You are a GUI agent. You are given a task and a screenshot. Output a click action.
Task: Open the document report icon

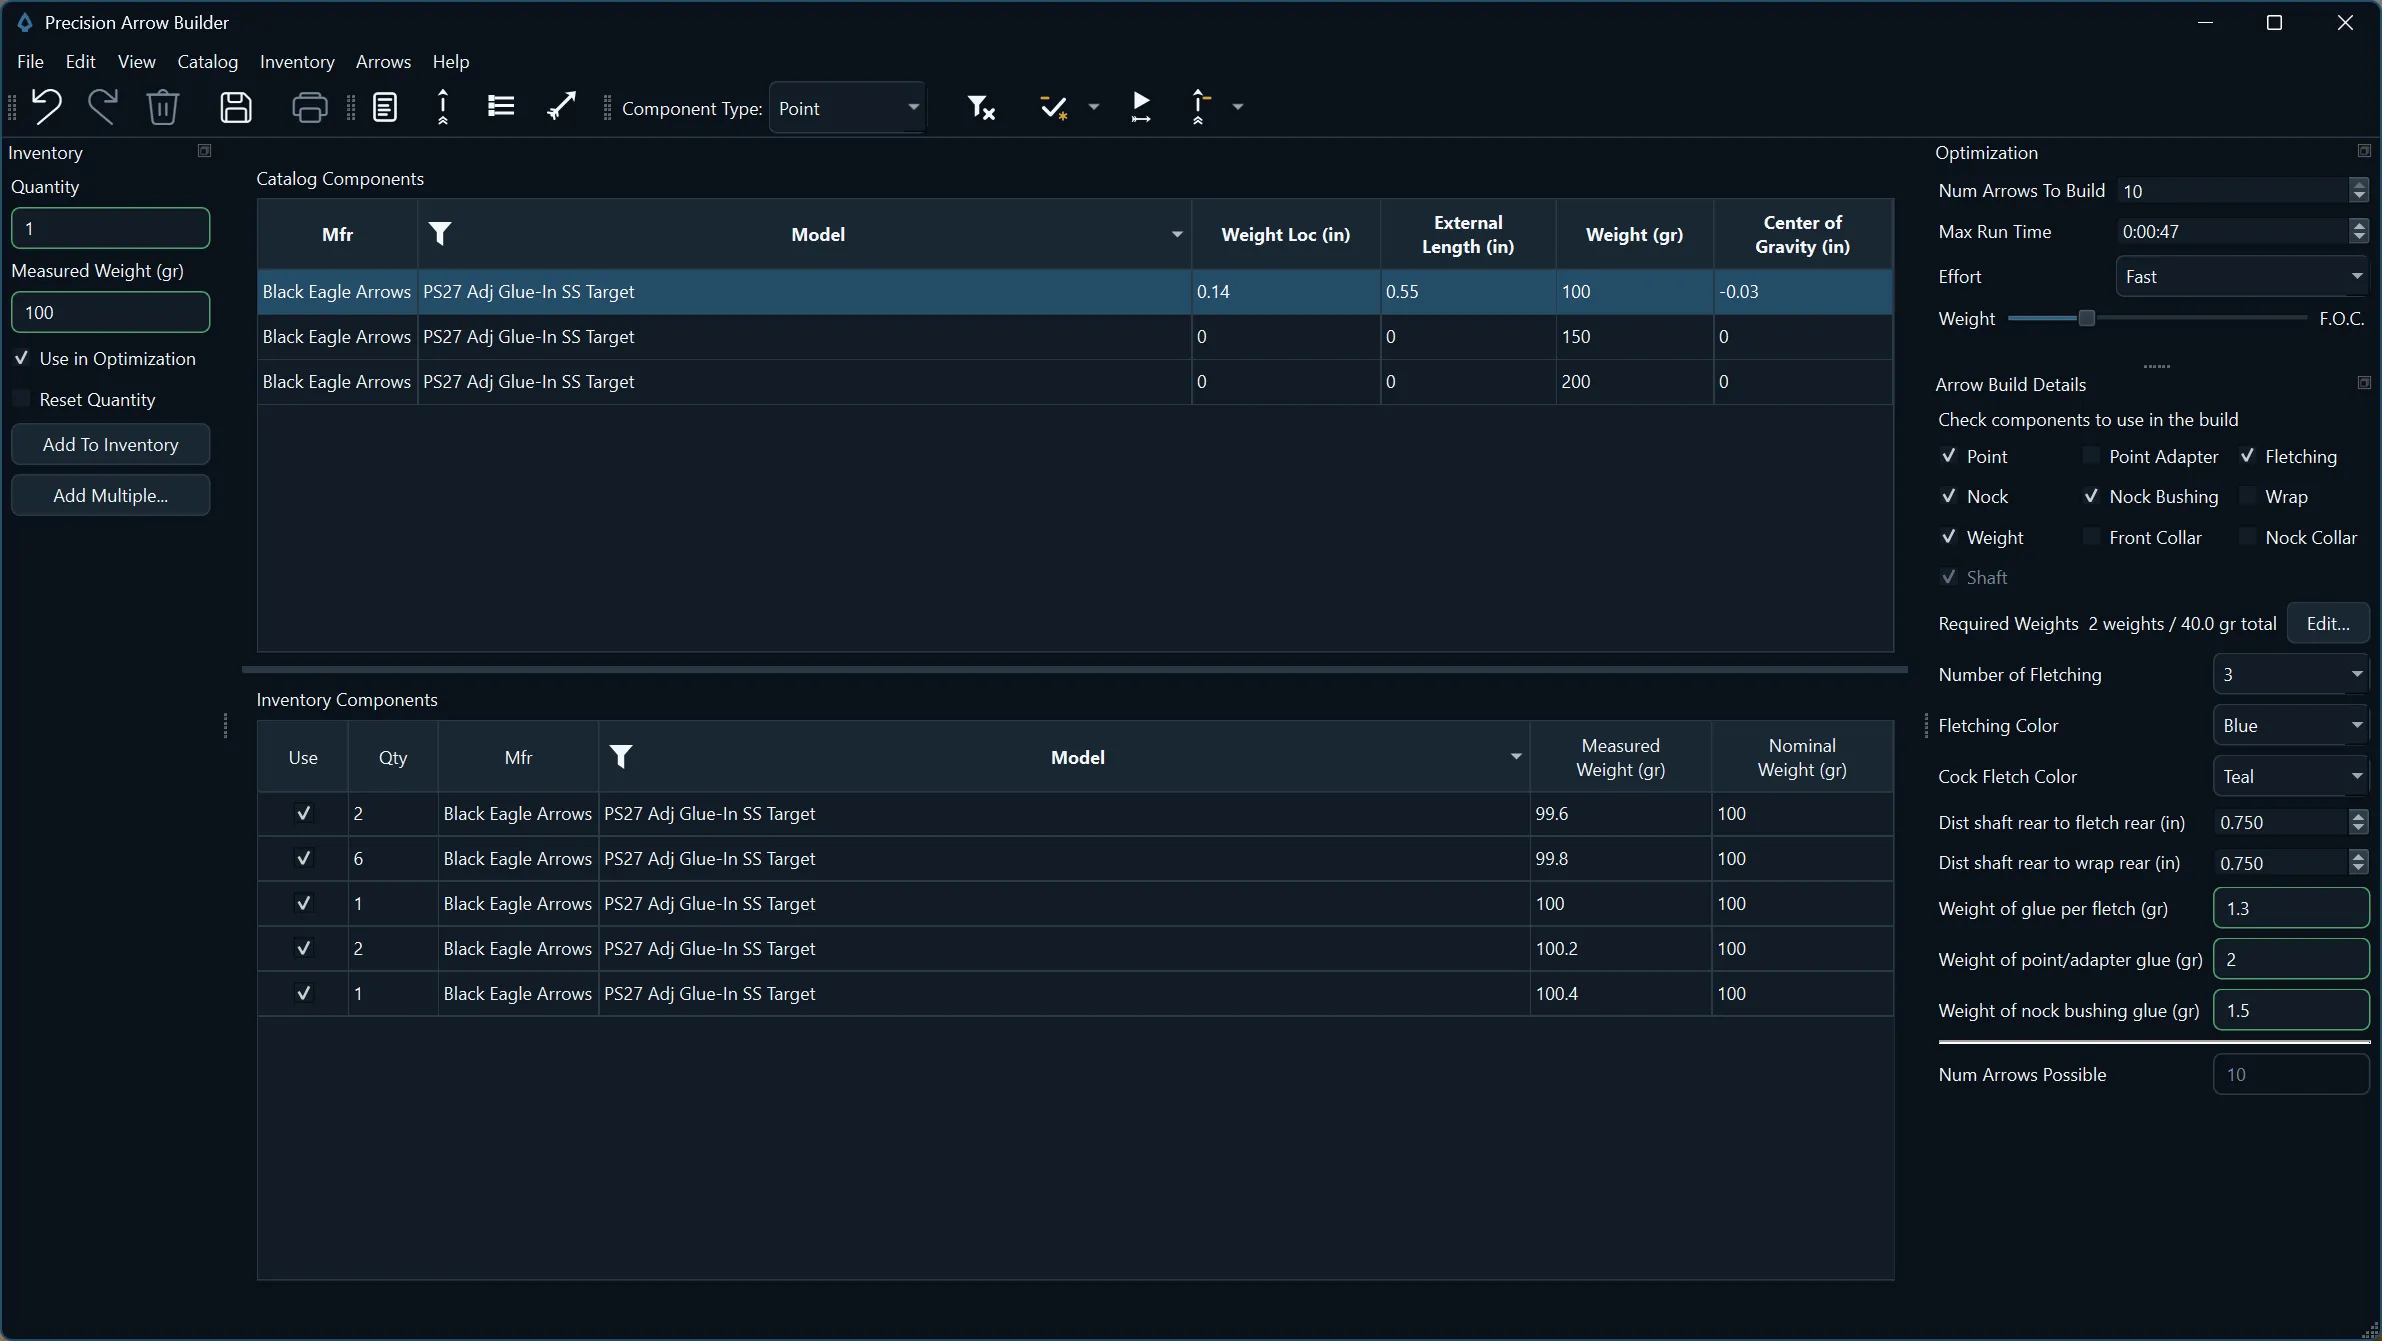point(385,107)
